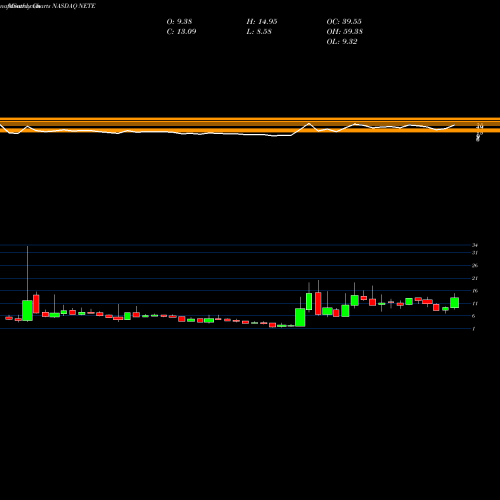The width and height of the screenshot is (500, 500).
Task: Click the OC: 39.55 reading
Action: point(344,22)
